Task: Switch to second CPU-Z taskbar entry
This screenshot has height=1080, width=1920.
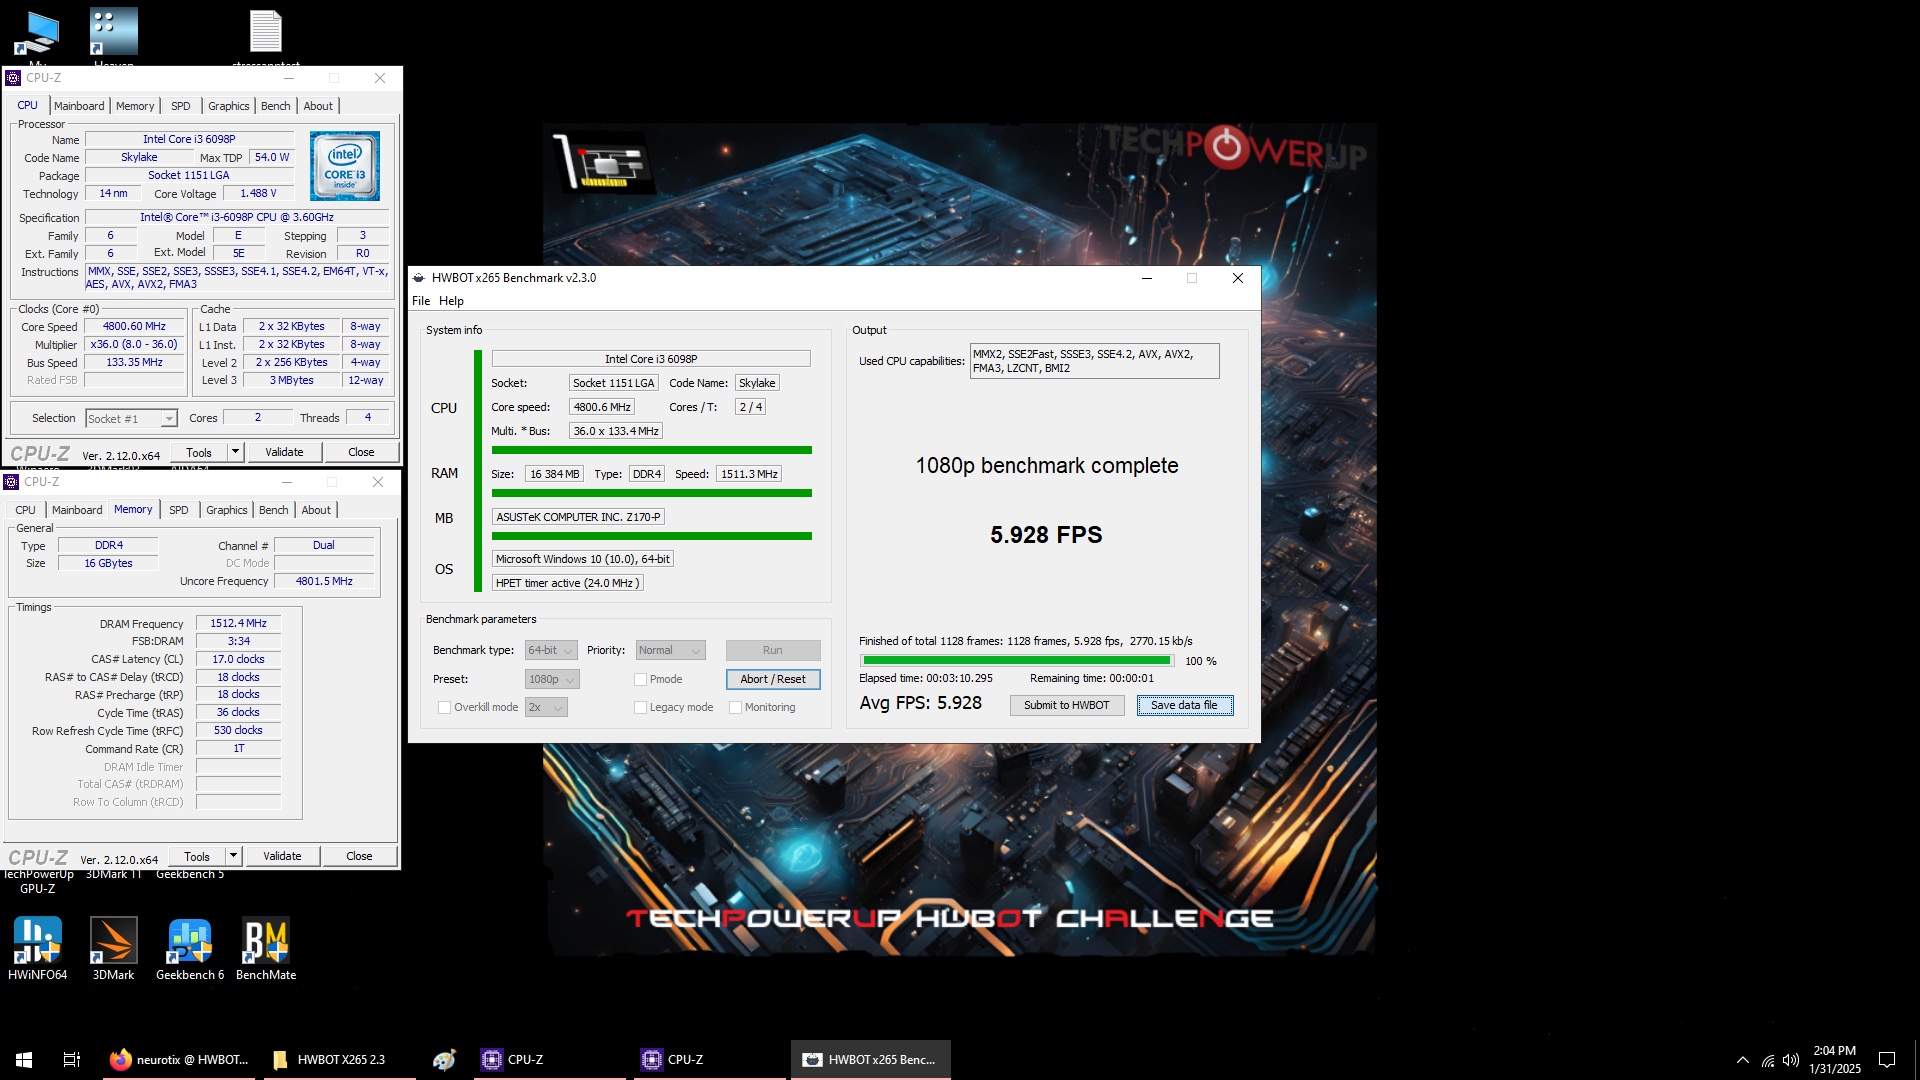Action: [710, 1059]
